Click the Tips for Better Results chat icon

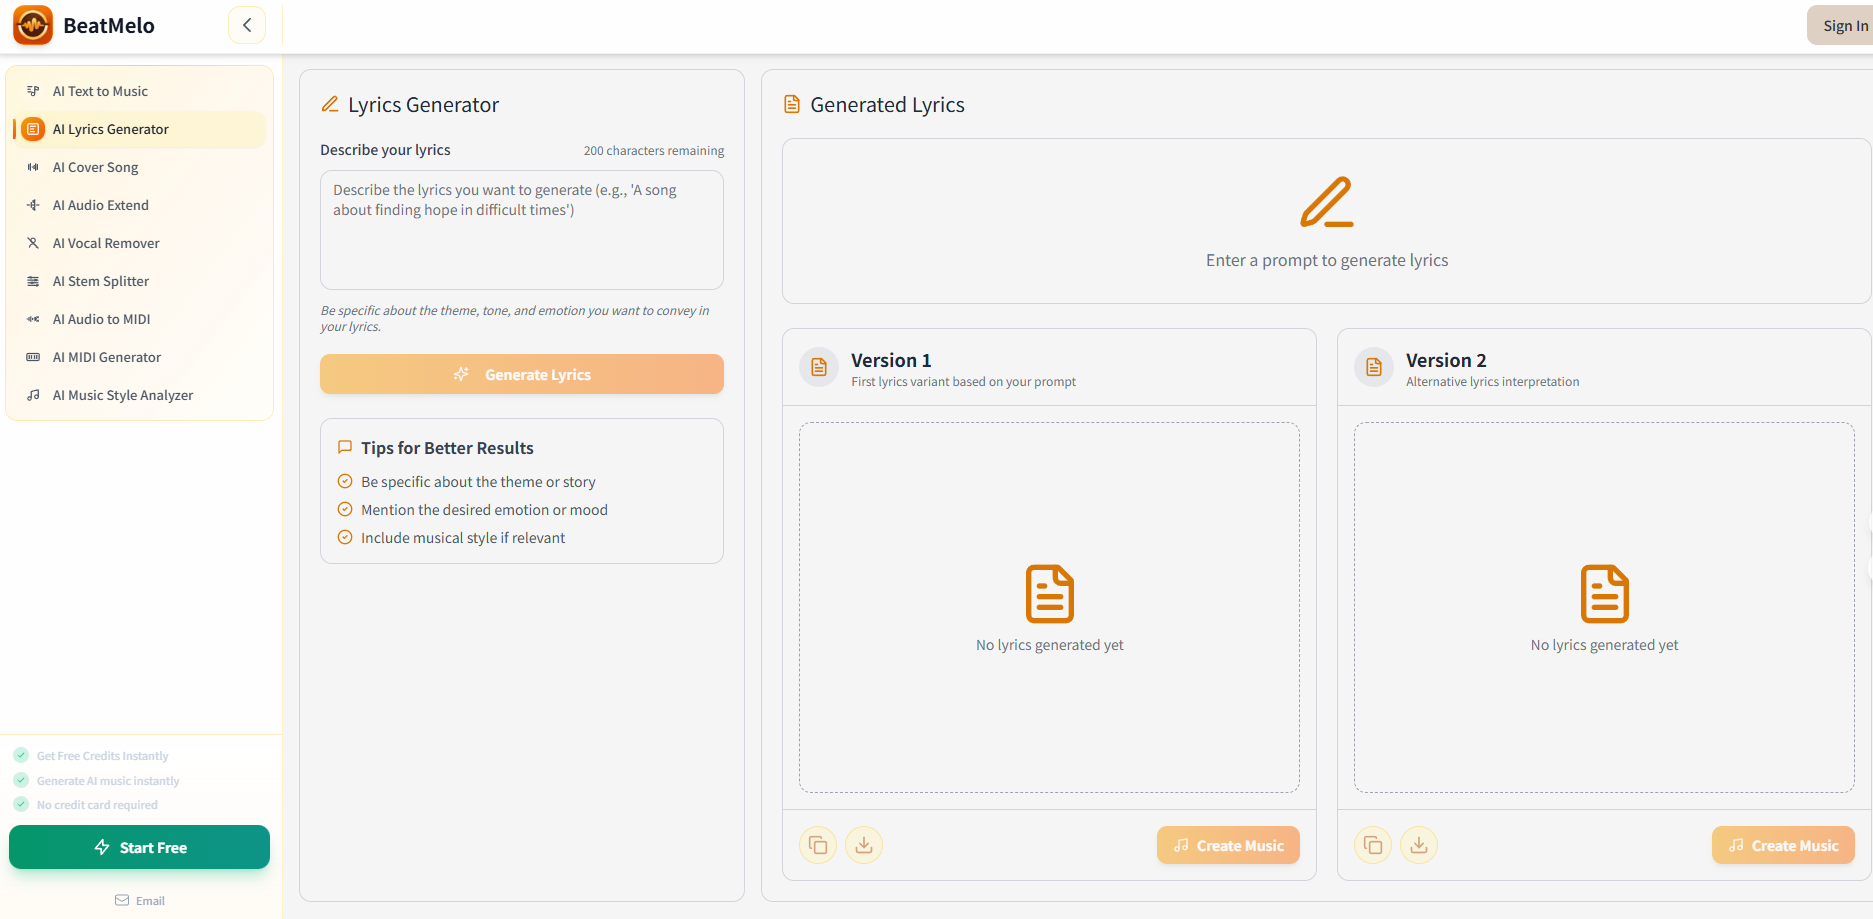(345, 447)
